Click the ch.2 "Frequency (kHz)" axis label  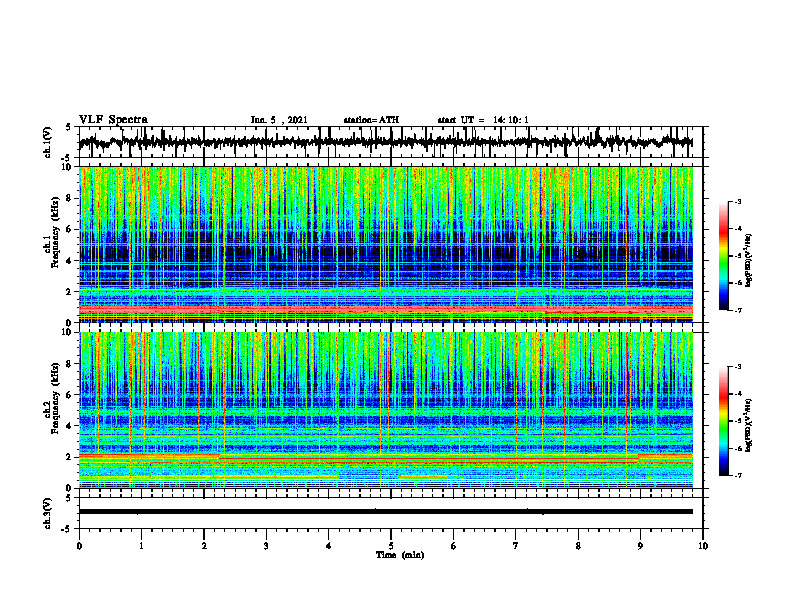[x=56, y=398]
